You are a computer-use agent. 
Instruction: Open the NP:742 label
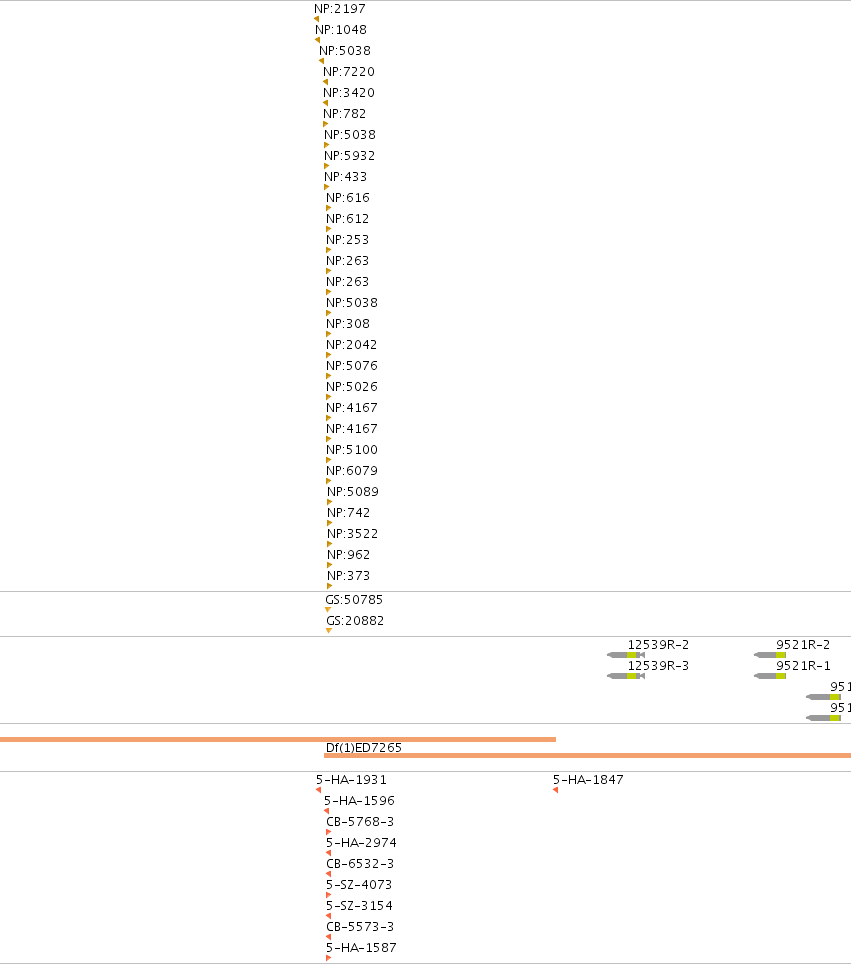coord(349,512)
